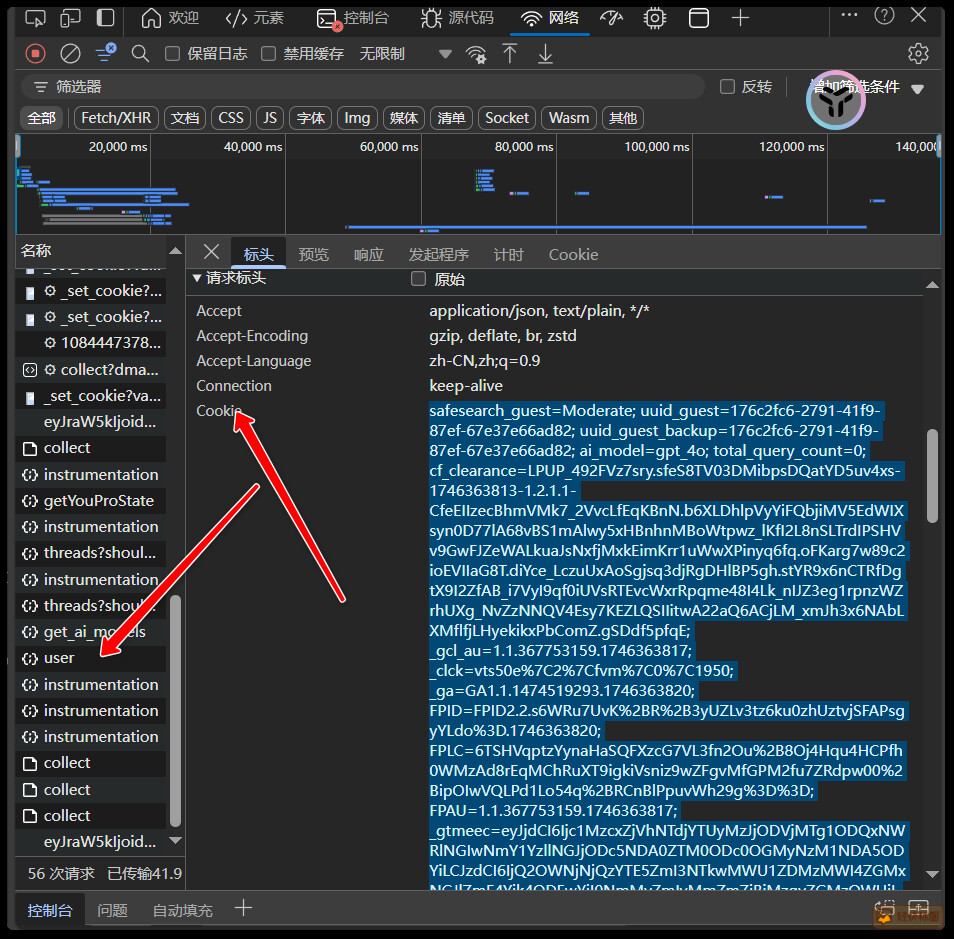Screen dimensions: 954x939
Task: Click the import HAR upload arrow
Action: click(510, 53)
